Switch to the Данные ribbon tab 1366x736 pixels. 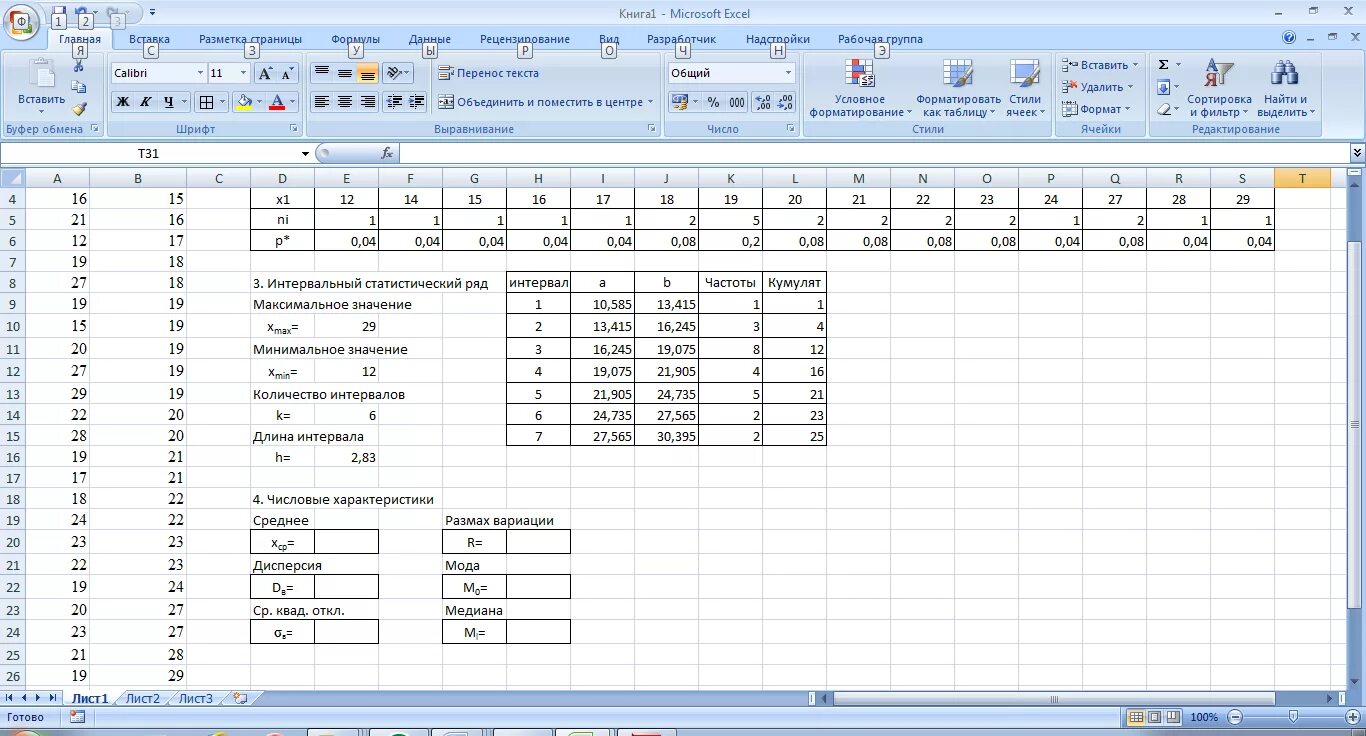[430, 39]
